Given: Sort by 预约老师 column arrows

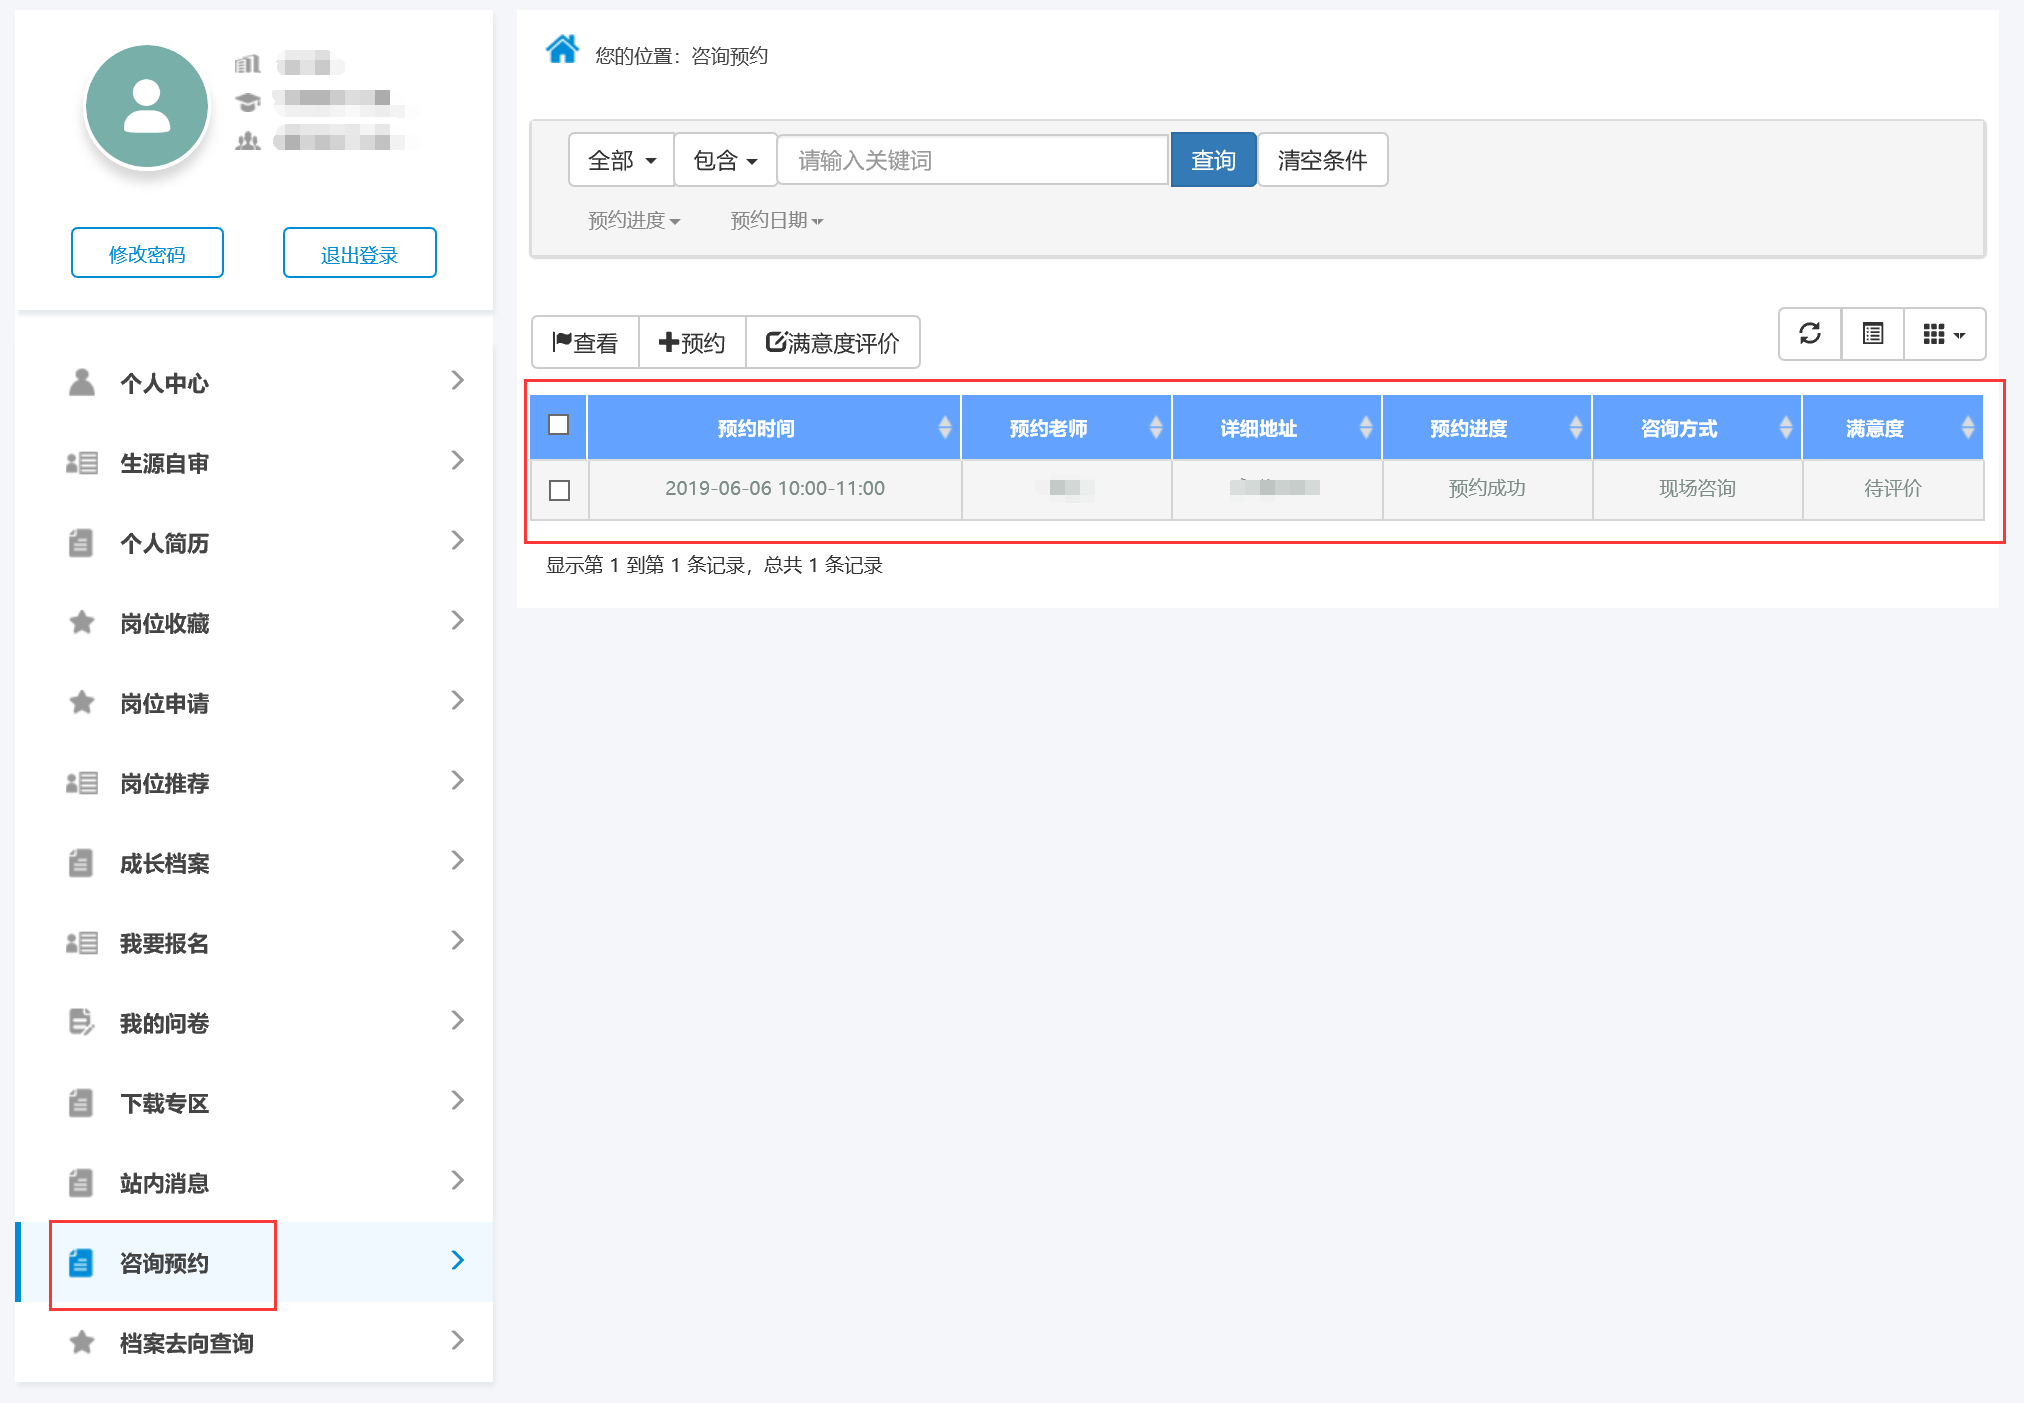Looking at the screenshot, I should point(1156,428).
